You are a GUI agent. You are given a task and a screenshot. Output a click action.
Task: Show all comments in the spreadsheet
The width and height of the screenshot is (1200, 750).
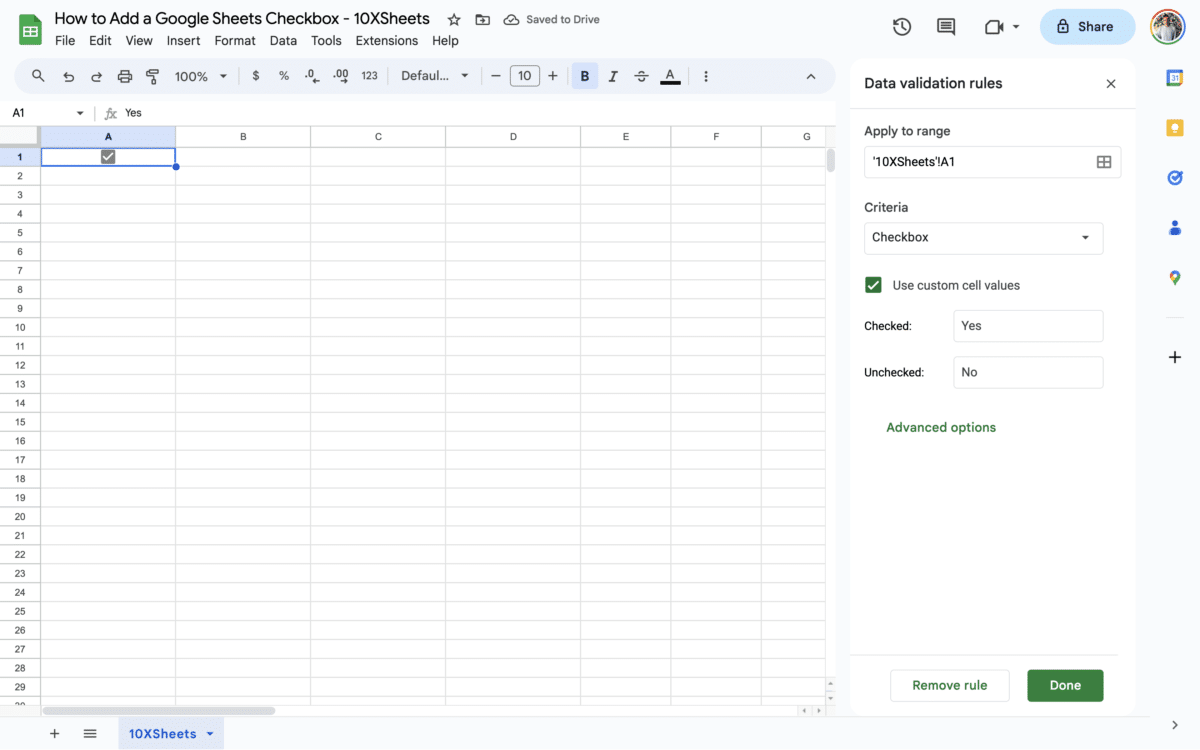point(945,27)
